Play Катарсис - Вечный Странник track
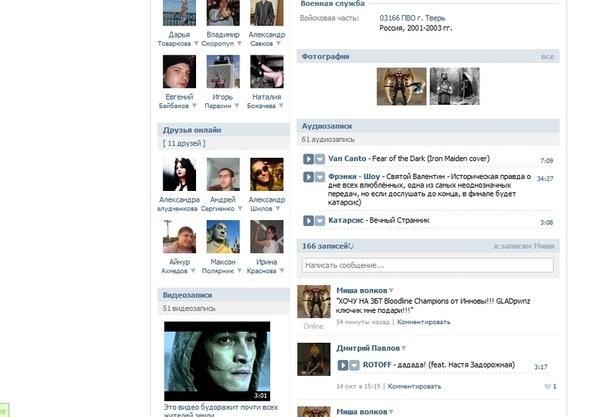 coord(309,222)
